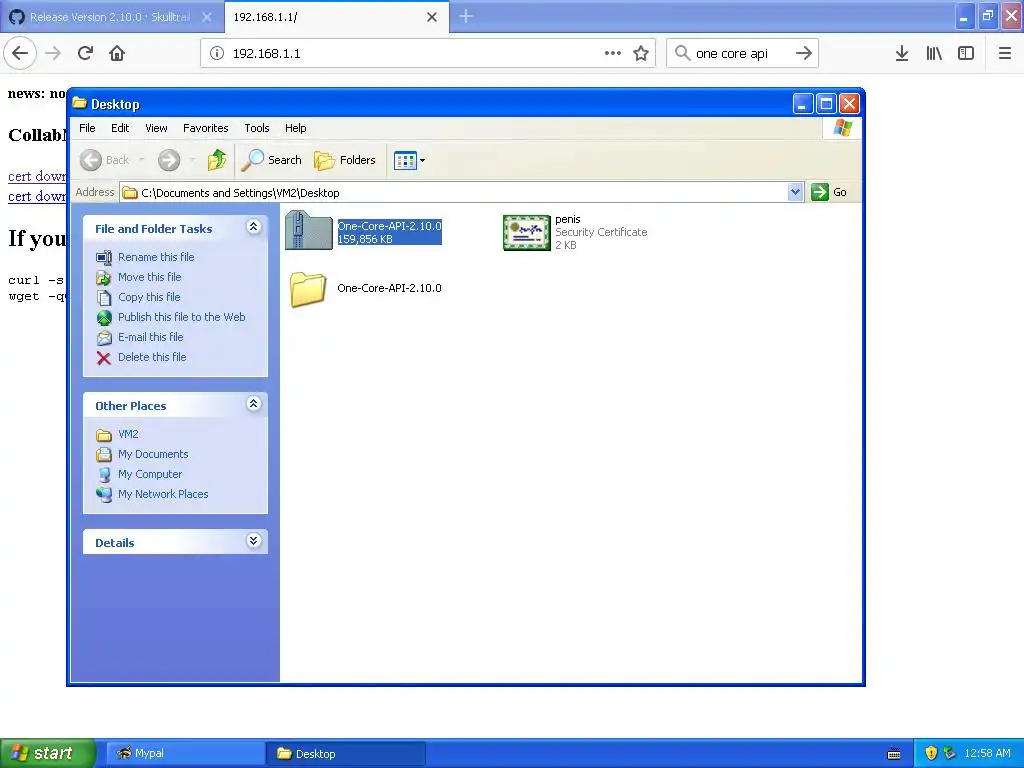Open VM2 in Other Places

(128, 434)
